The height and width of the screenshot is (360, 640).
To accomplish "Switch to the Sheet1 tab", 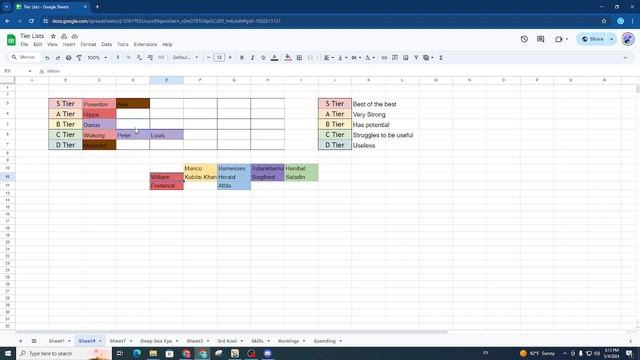I will 57,341.
